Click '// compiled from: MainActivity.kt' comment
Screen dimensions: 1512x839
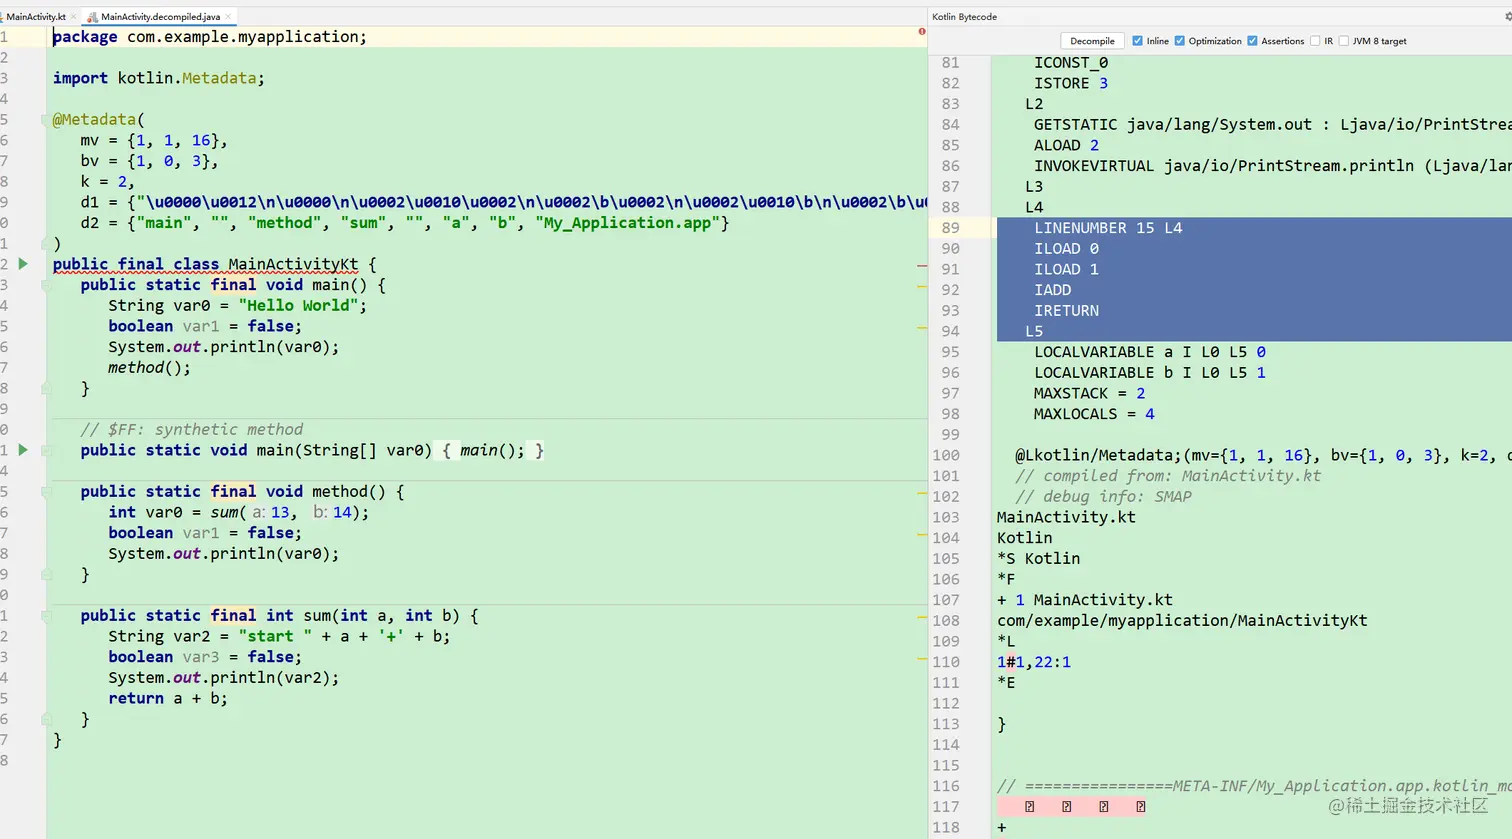tap(1168, 476)
